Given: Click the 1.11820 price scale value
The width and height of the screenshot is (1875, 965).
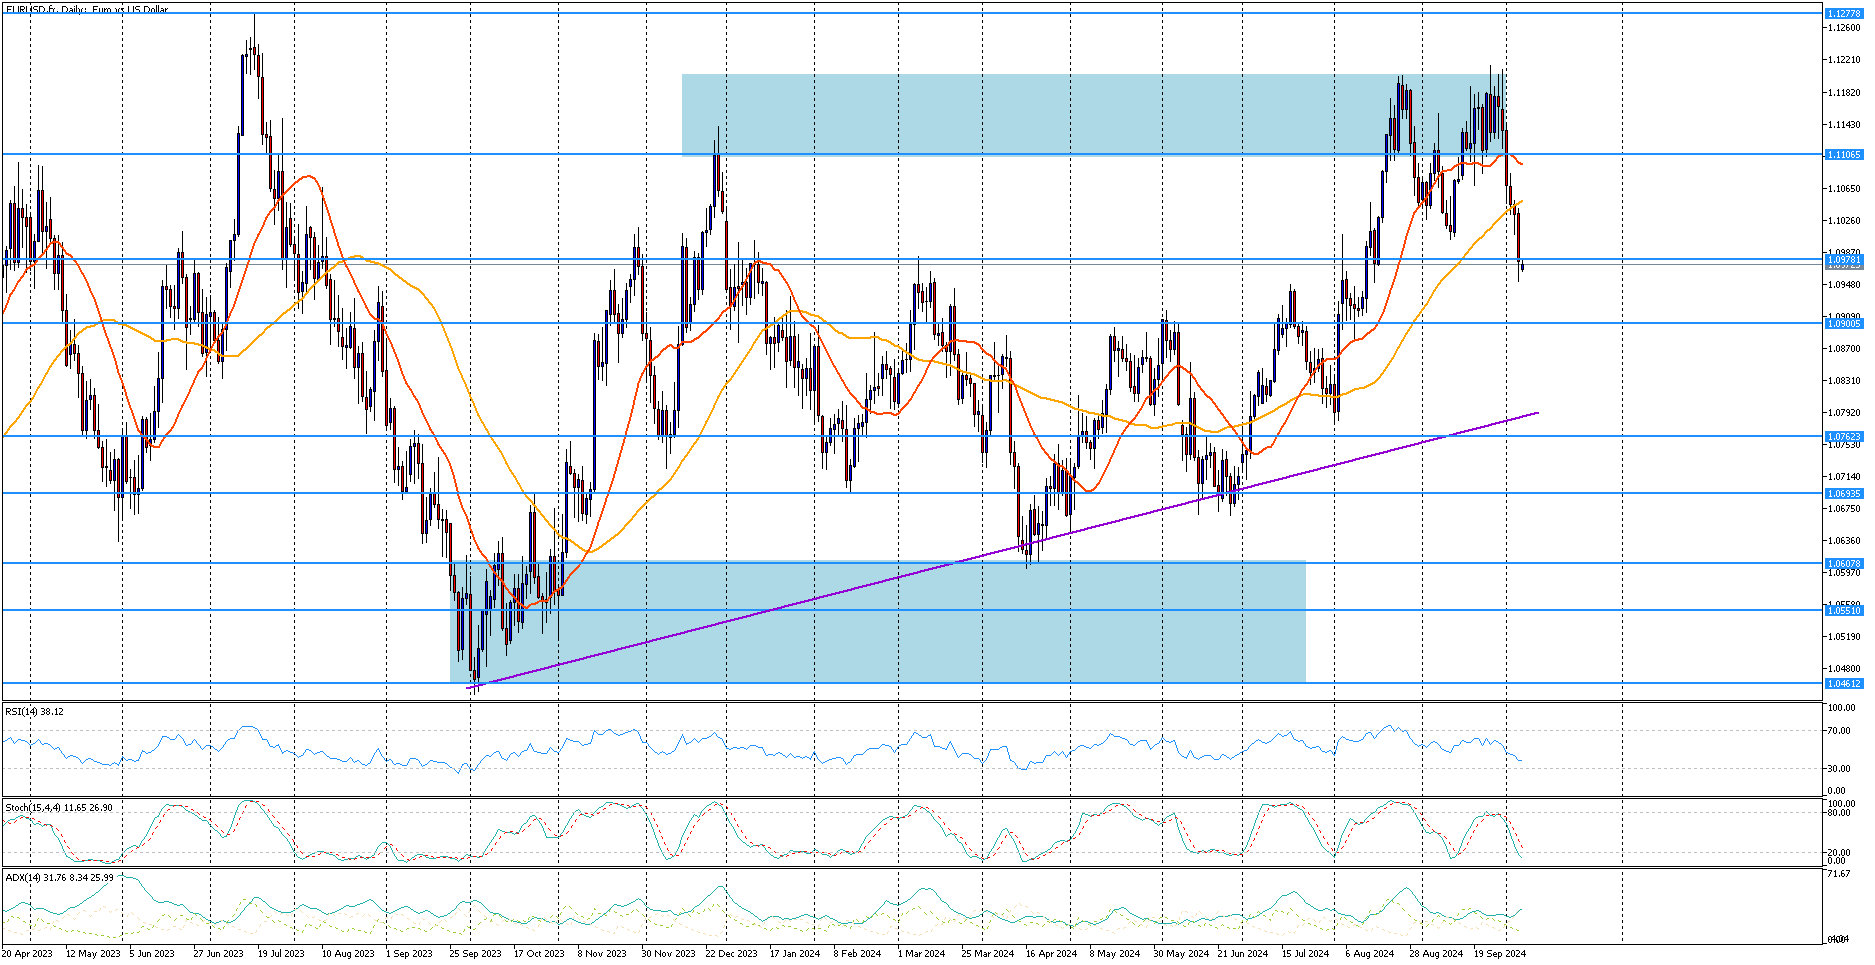Looking at the screenshot, I should point(1844,92).
